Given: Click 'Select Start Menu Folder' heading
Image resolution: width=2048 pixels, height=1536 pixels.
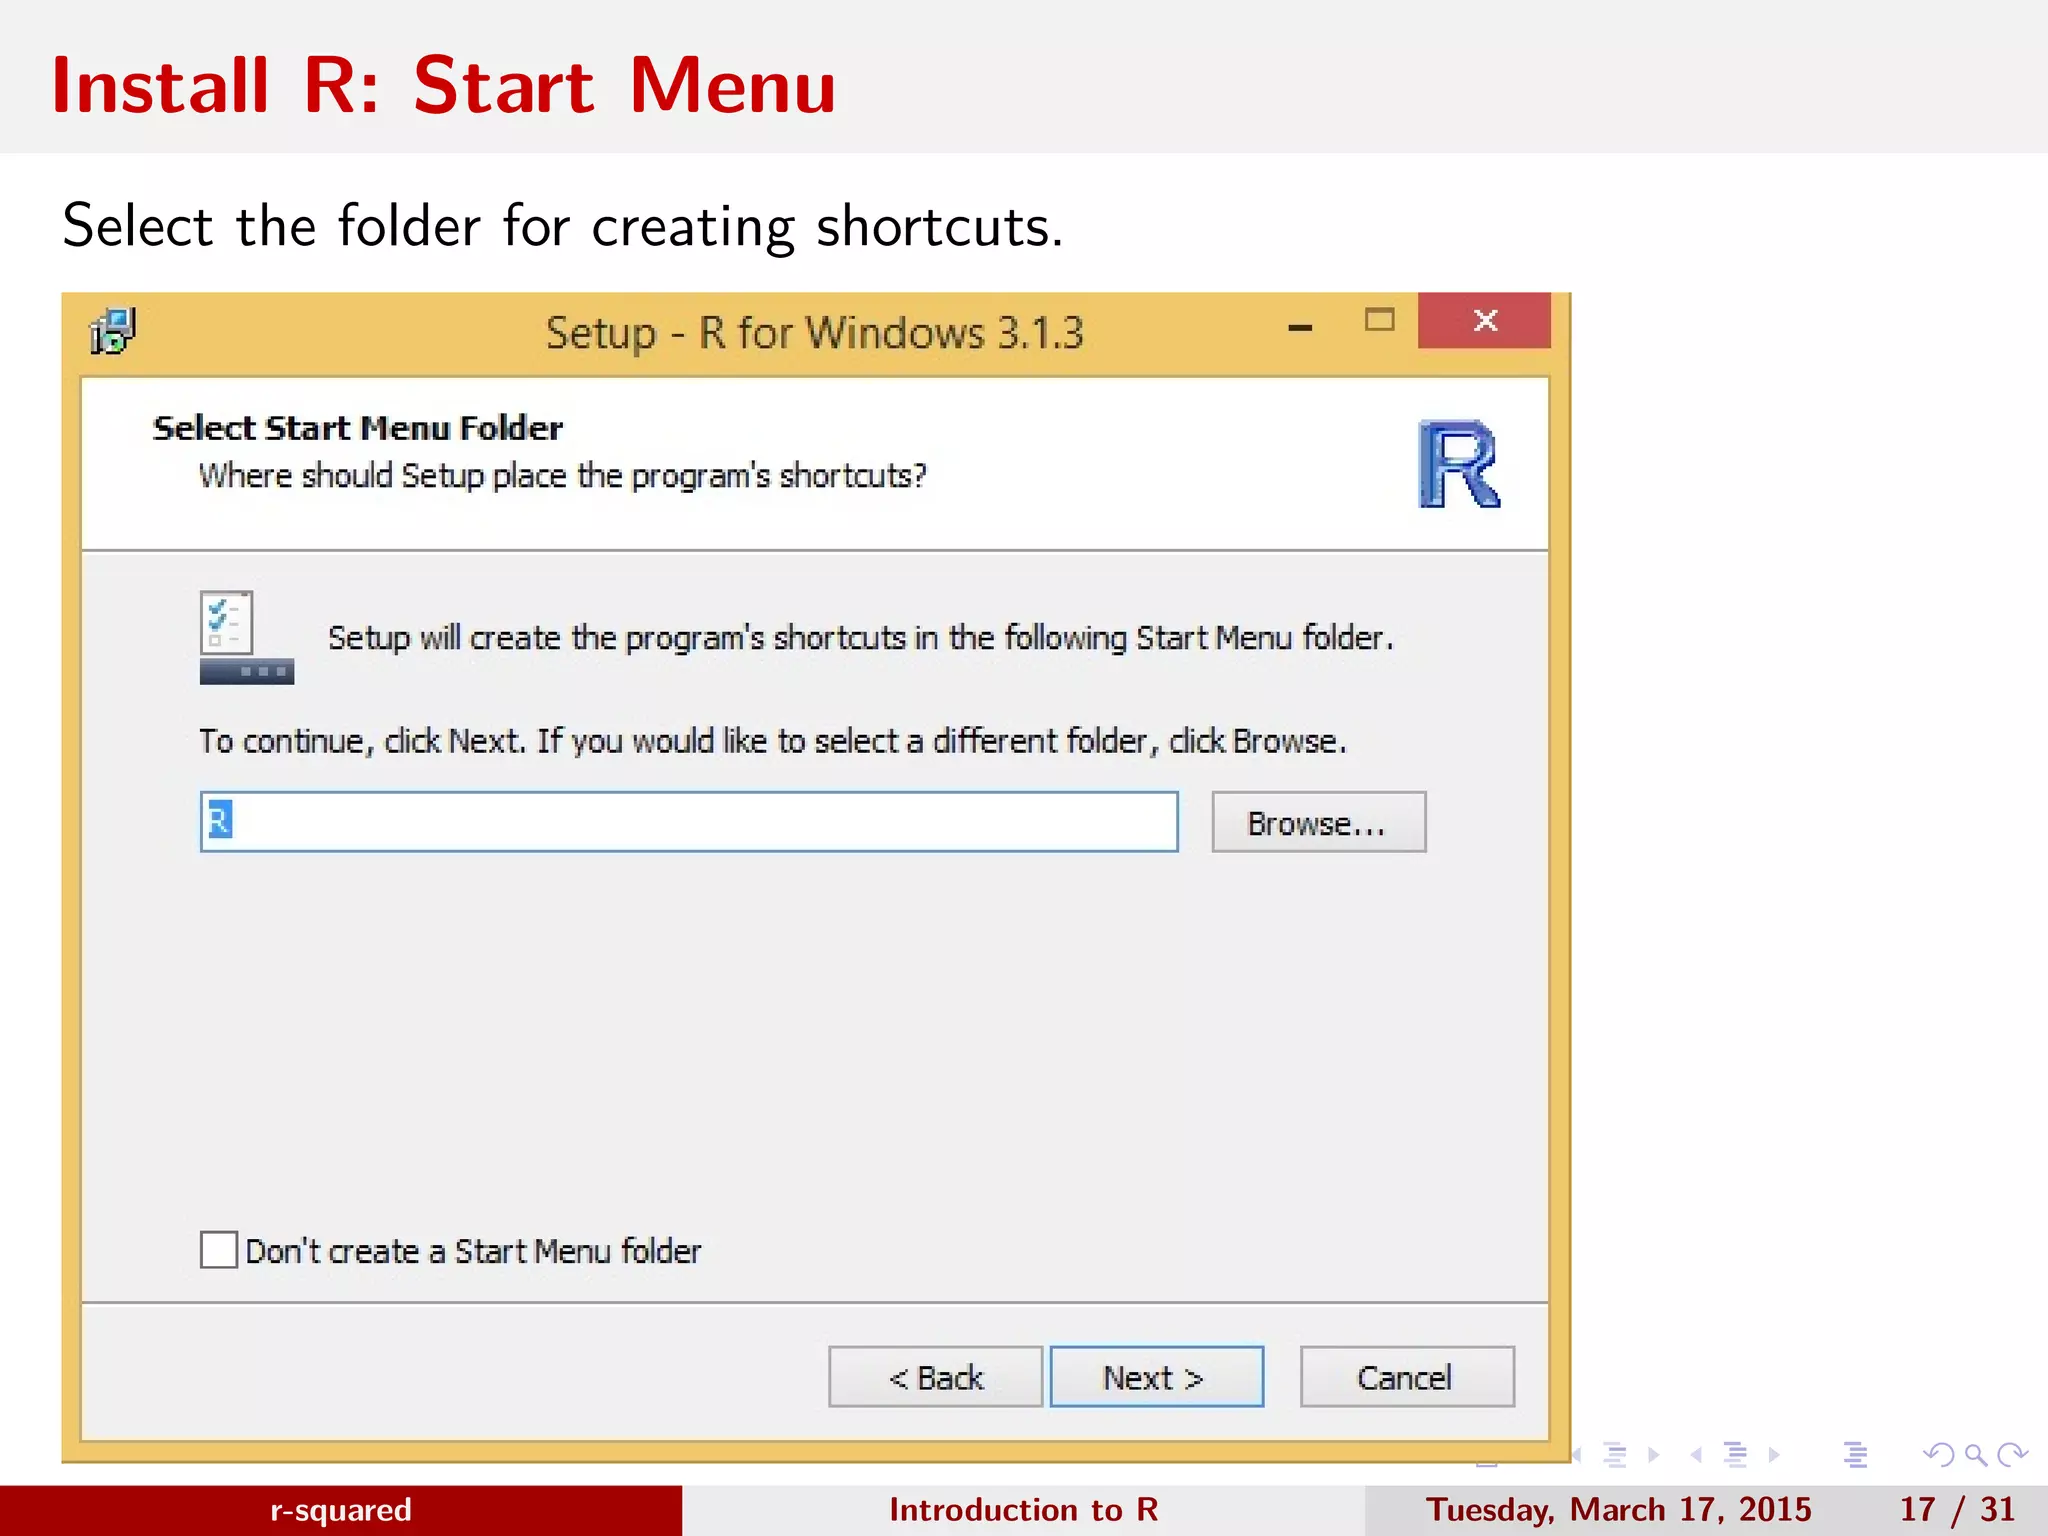Looking at the screenshot, I should pos(358,428).
